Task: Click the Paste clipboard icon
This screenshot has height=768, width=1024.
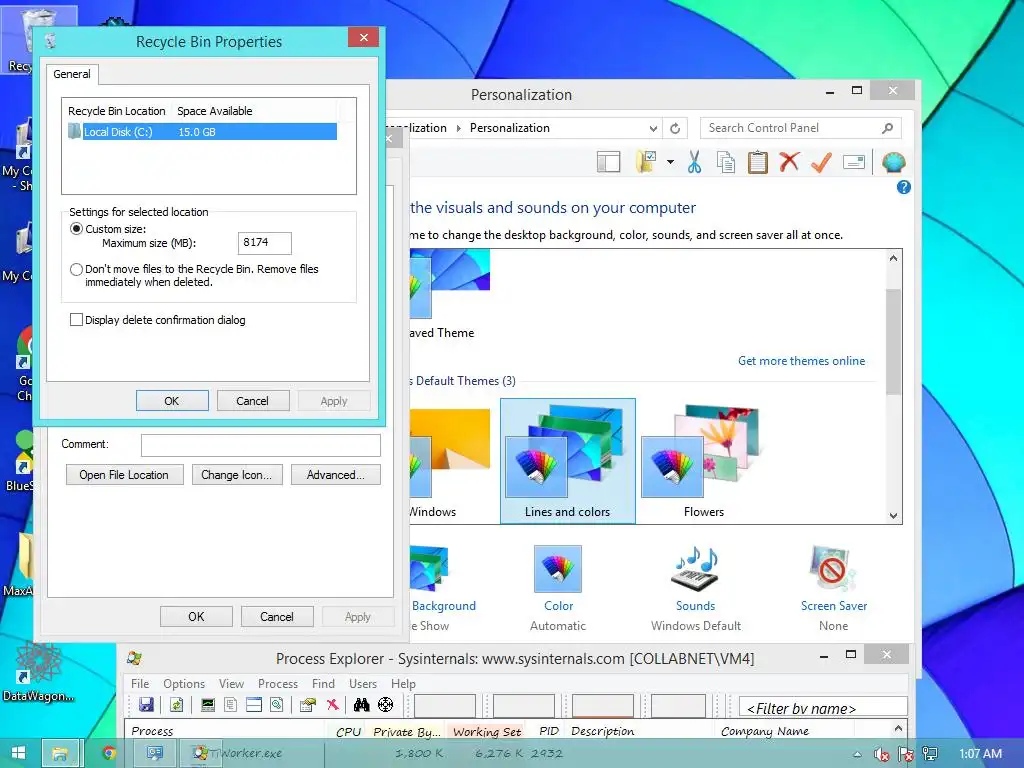Action: point(758,162)
